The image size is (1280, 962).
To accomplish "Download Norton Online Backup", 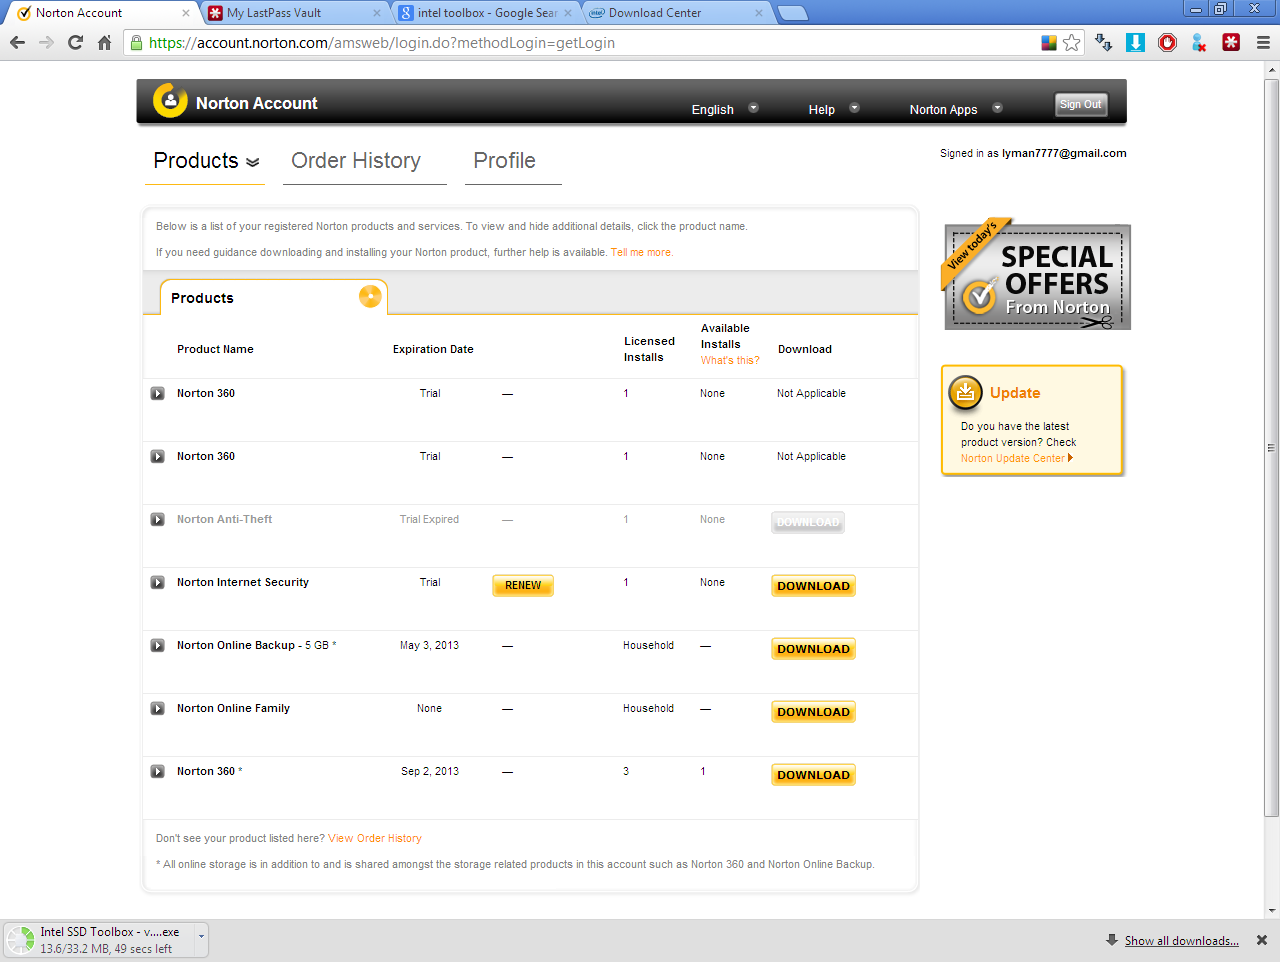I will (x=813, y=649).
